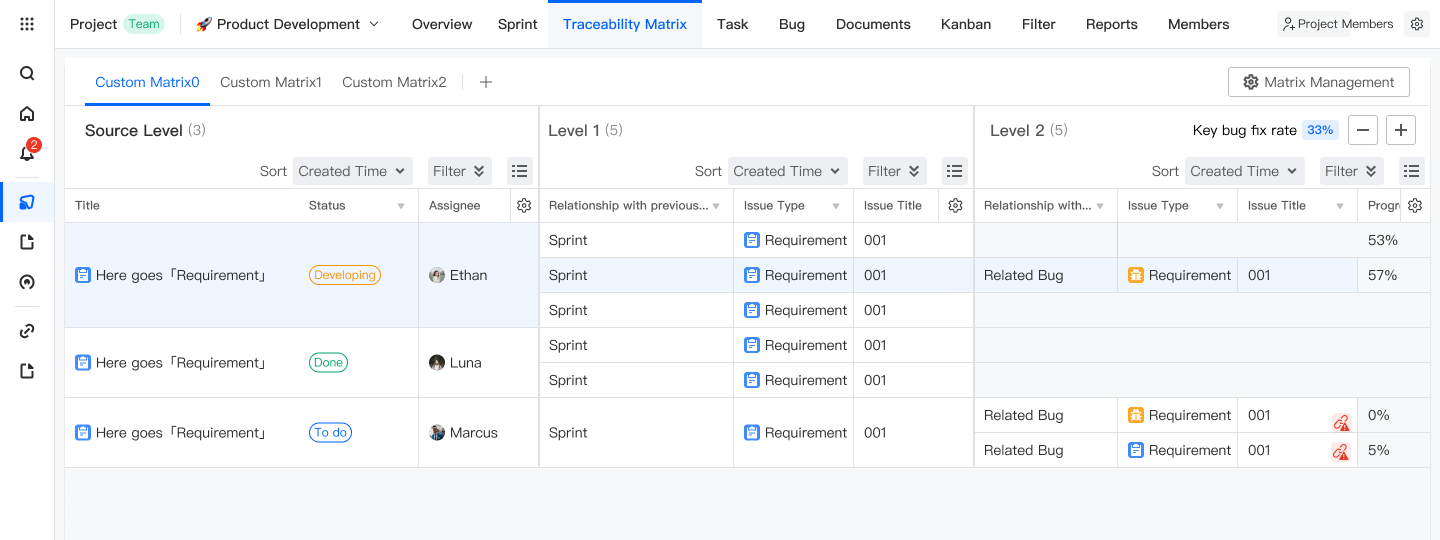Open the Bug tab
Screen dimensions: 1440x540
792,24
